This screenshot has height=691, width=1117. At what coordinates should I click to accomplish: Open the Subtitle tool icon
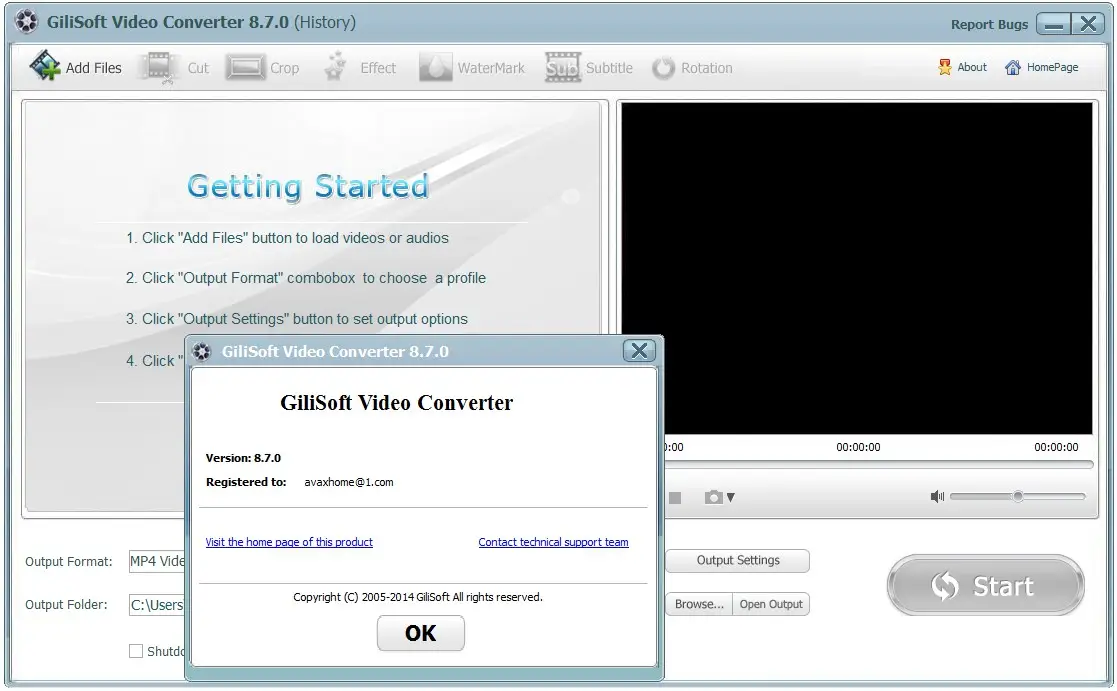[x=563, y=68]
